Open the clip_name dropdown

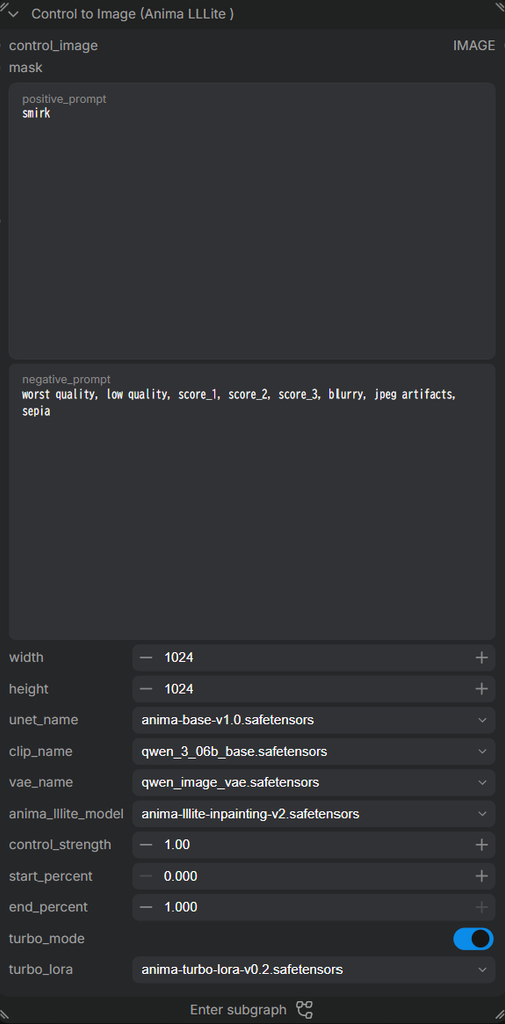pos(314,752)
